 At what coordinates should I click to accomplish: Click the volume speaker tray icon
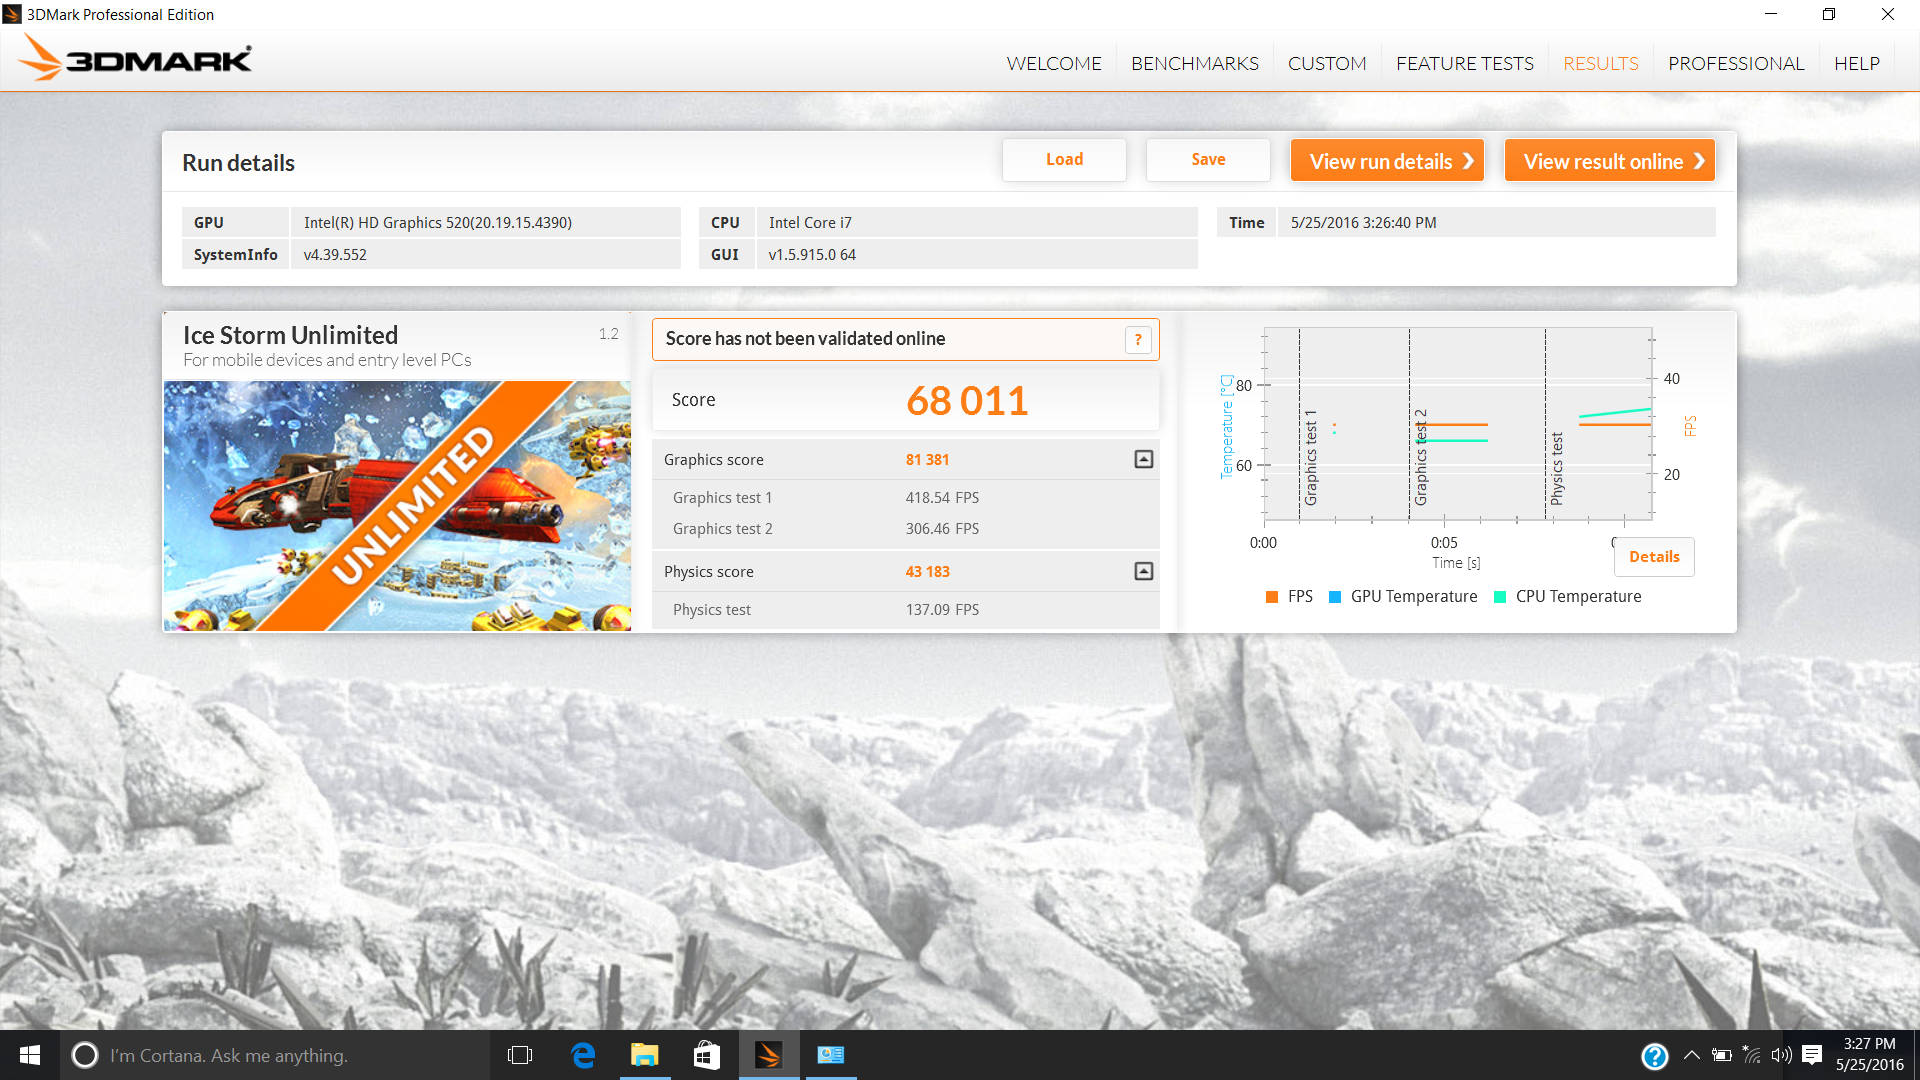pos(1781,1055)
